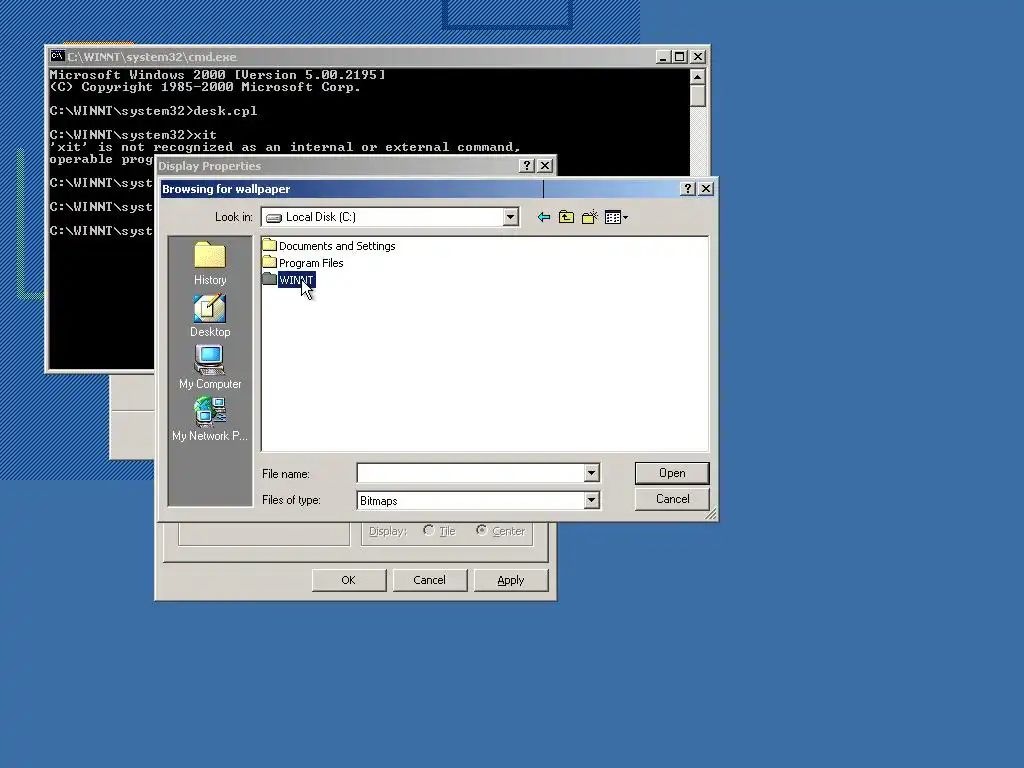This screenshot has height=768, width=1024.
Task: Create a new folder
Action: pyautogui.click(x=590, y=217)
